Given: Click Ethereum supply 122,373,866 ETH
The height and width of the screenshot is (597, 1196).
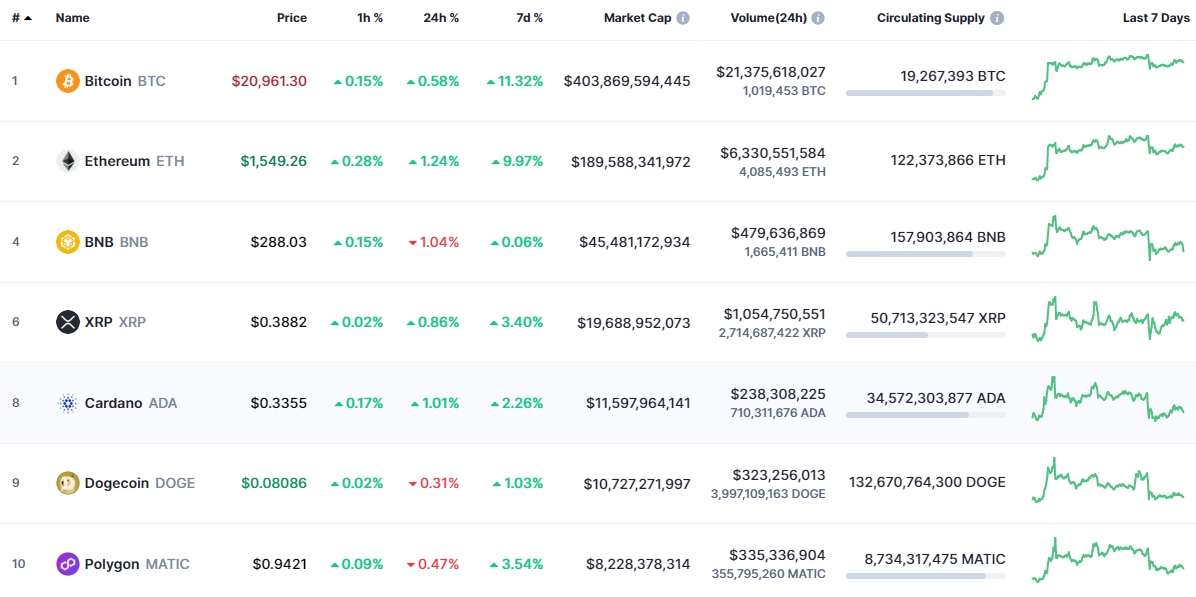Looking at the screenshot, I should [948, 160].
